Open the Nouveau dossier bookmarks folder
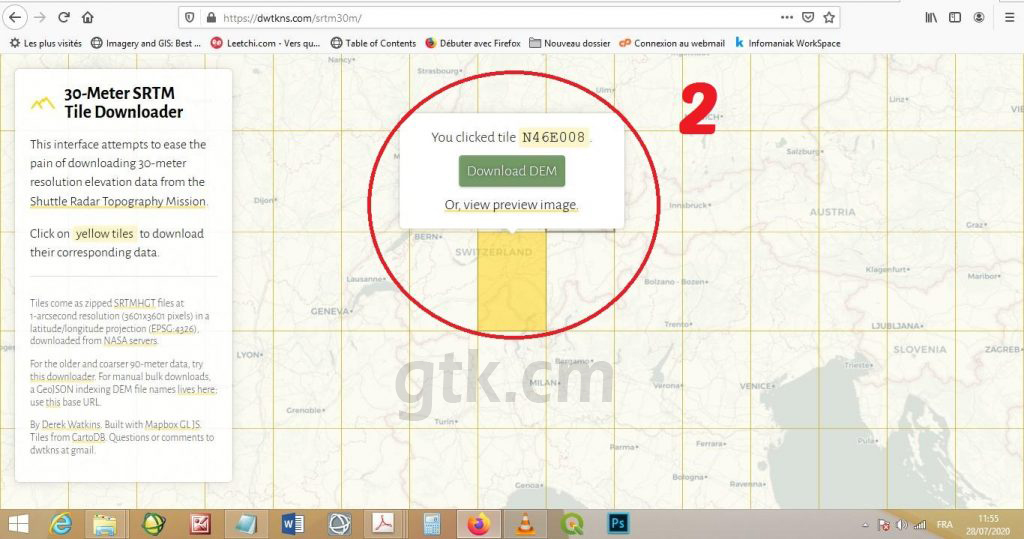Screen dimensions: 1024x539 pos(570,43)
